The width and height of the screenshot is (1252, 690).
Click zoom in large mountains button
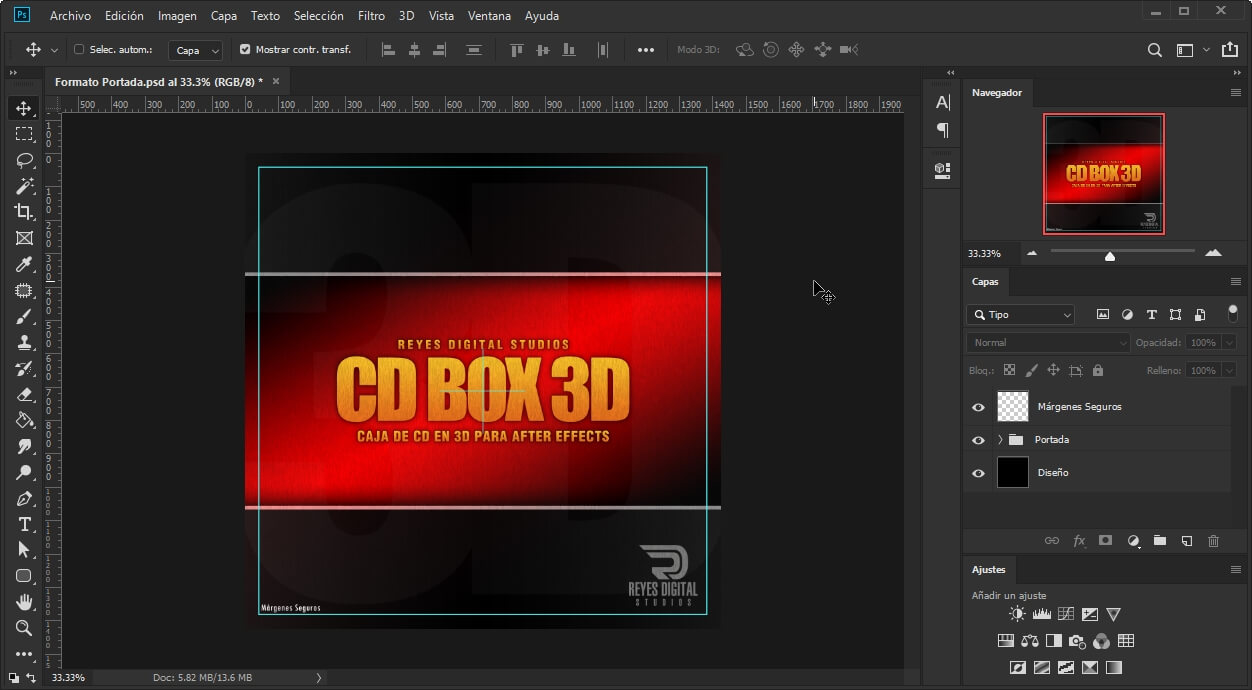(1213, 253)
